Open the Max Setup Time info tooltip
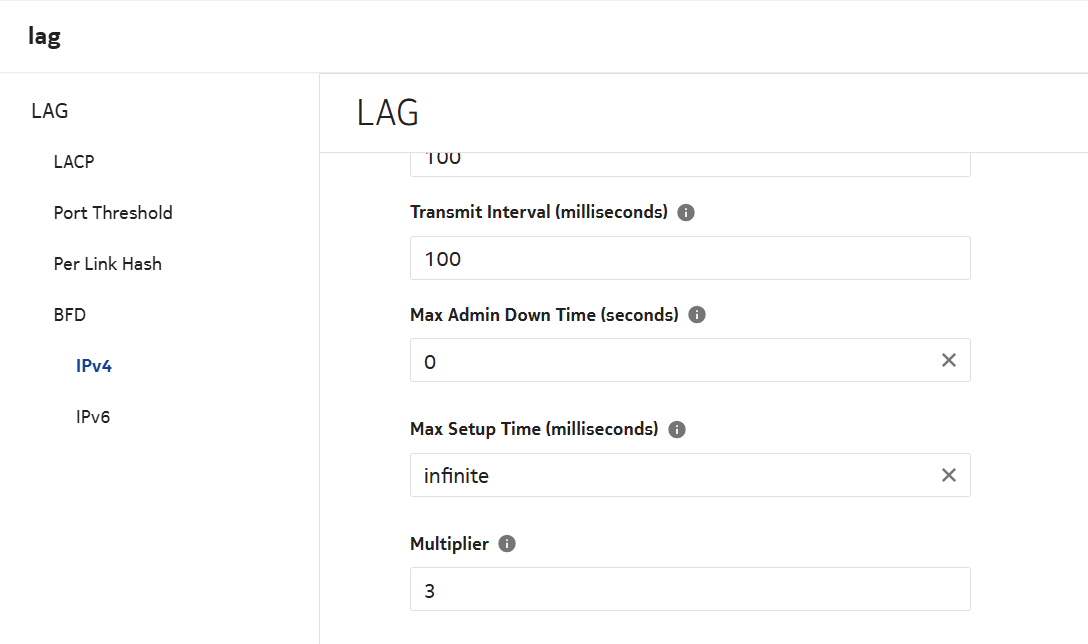The width and height of the screenshot is (1088, 644). 677,430
